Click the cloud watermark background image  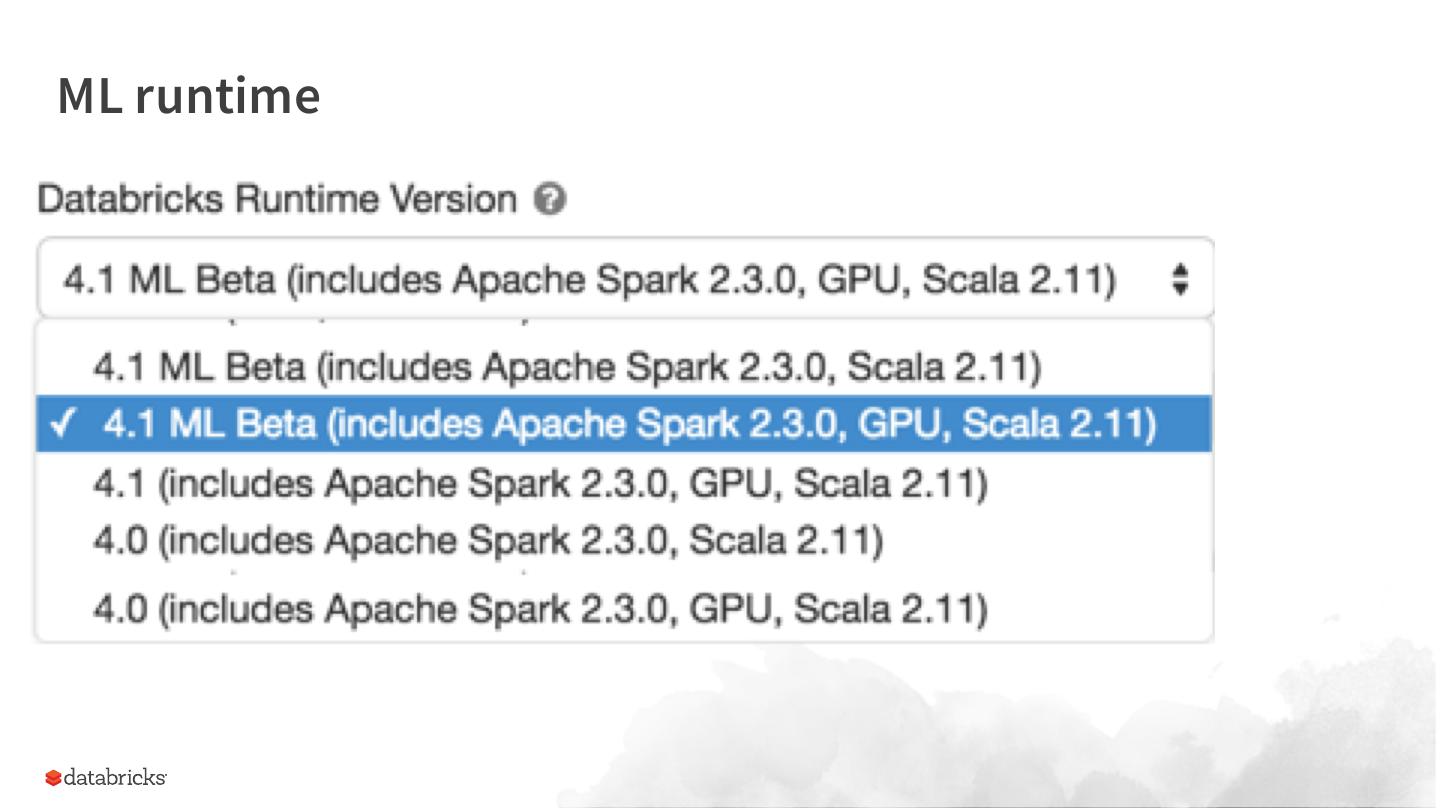tap(1000, 730)
